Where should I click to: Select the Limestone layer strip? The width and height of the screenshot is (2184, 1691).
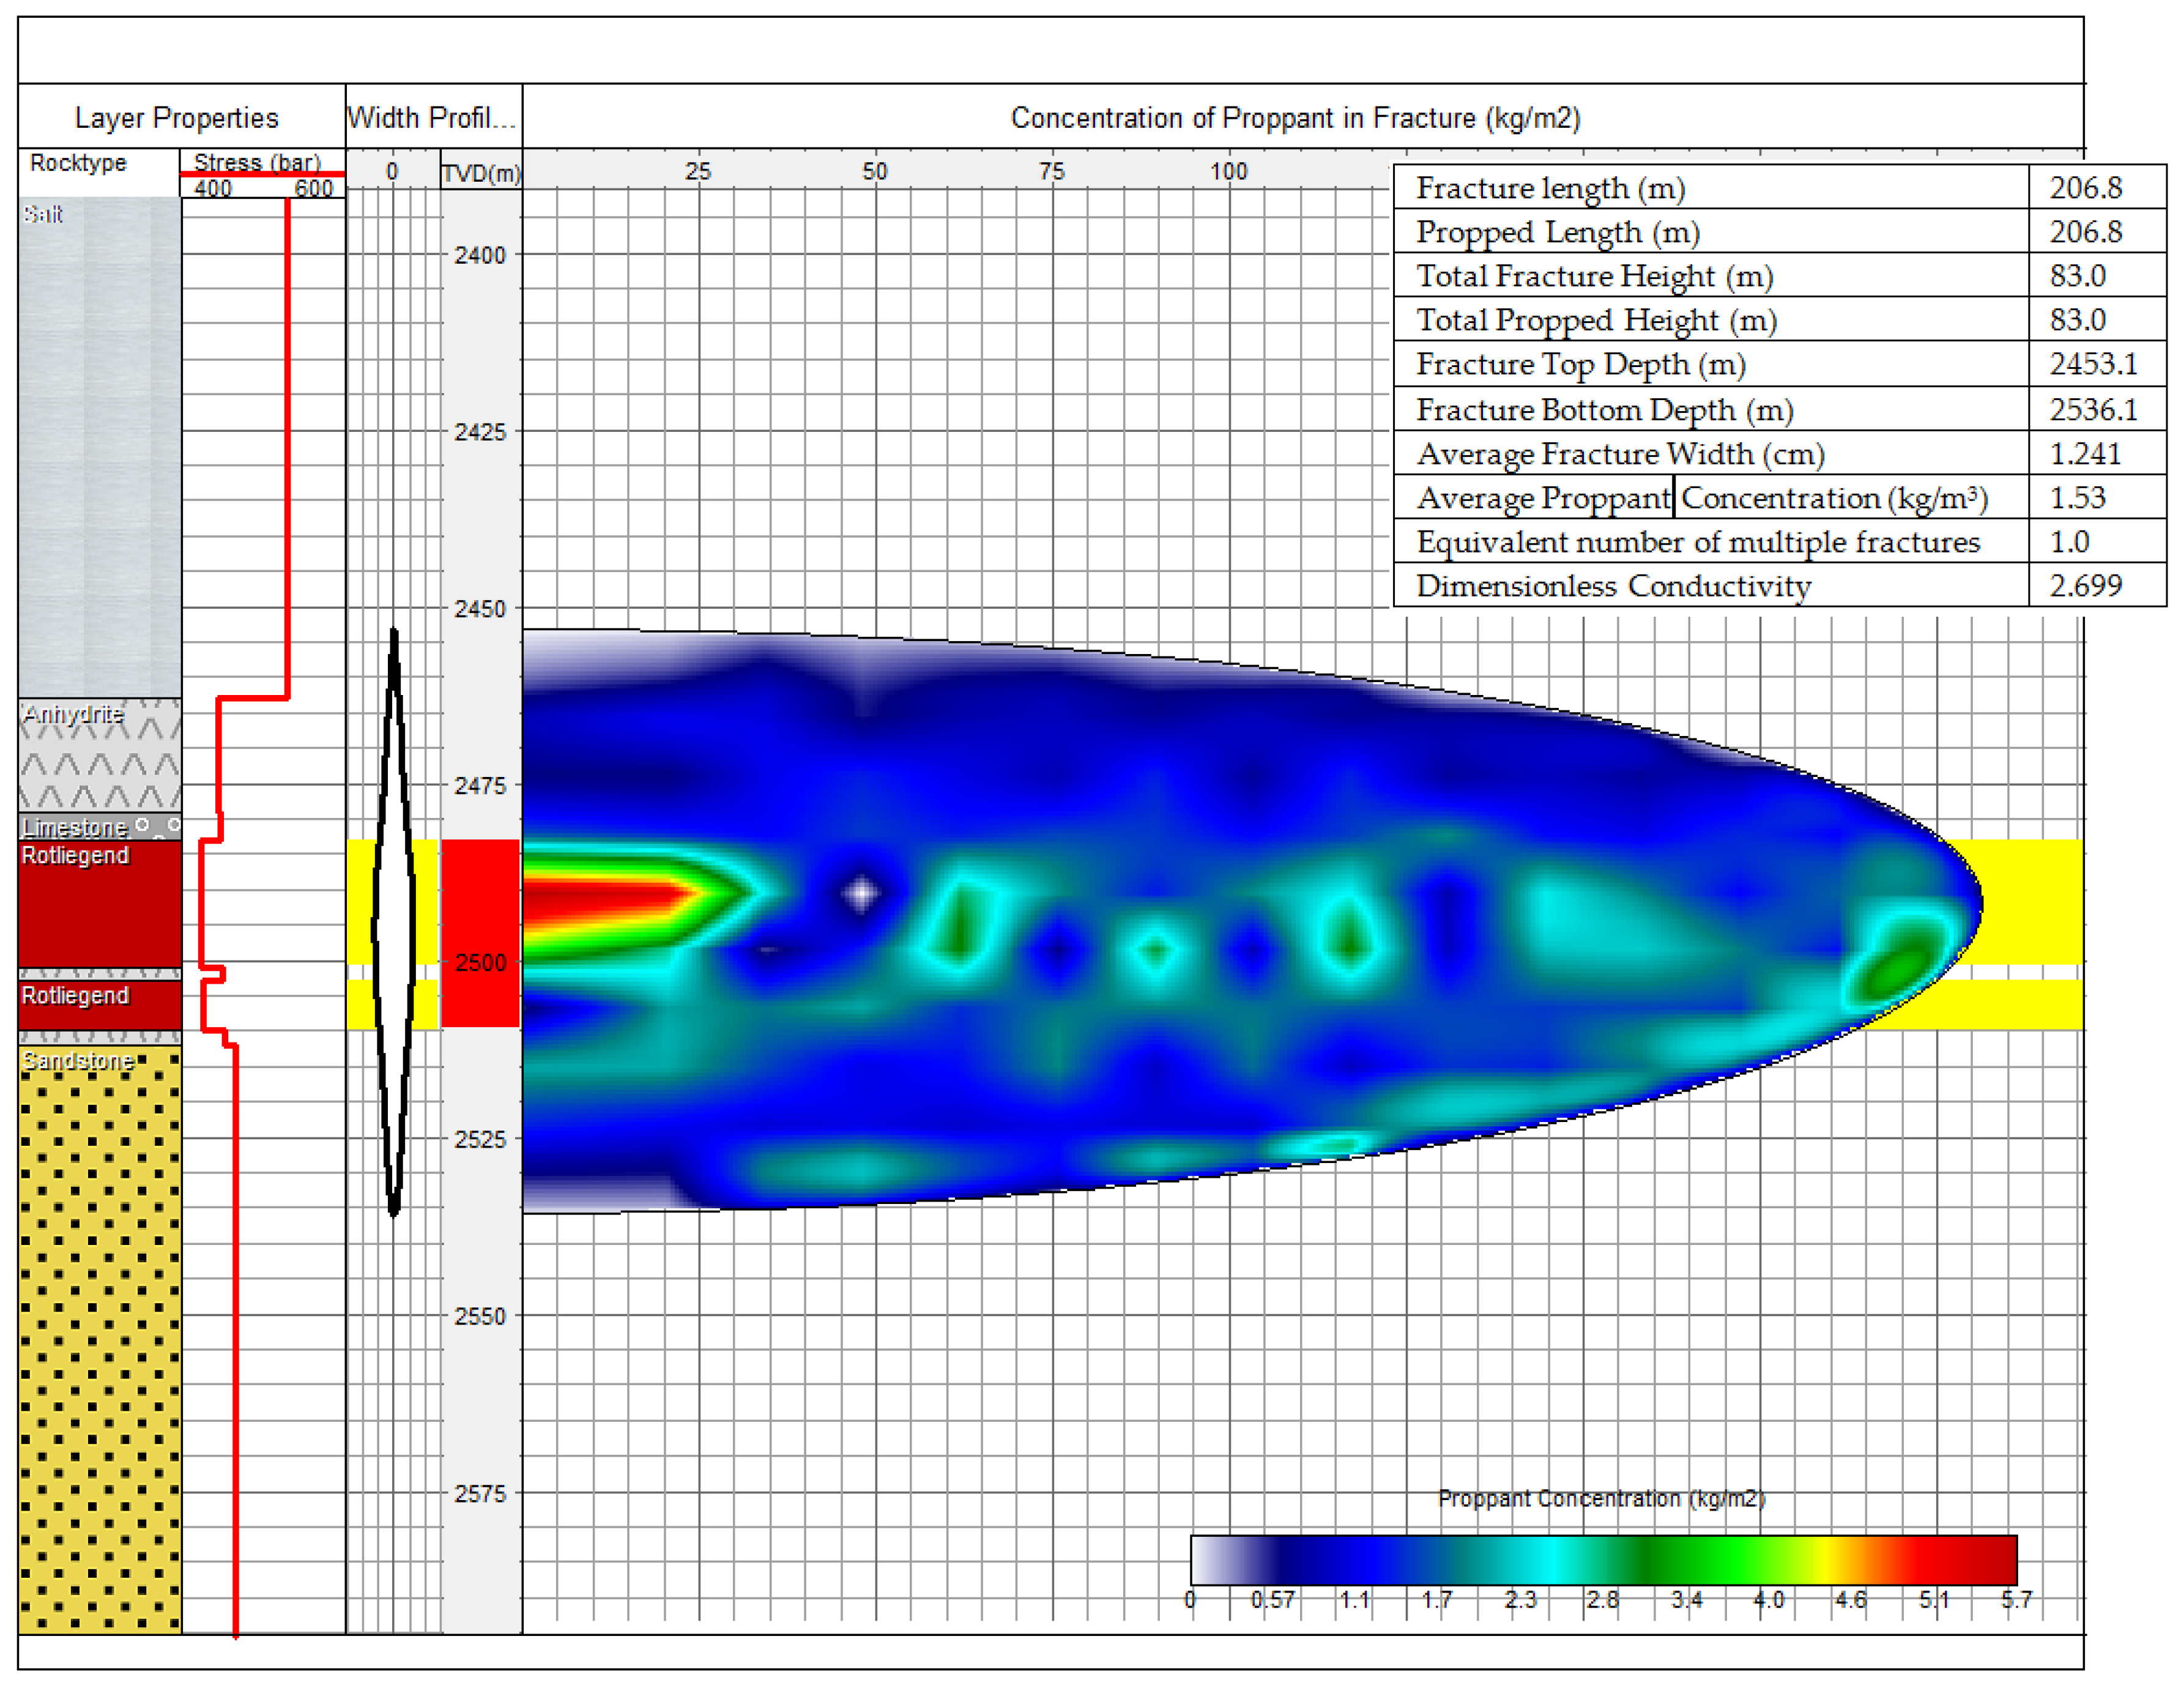[99, 826]
